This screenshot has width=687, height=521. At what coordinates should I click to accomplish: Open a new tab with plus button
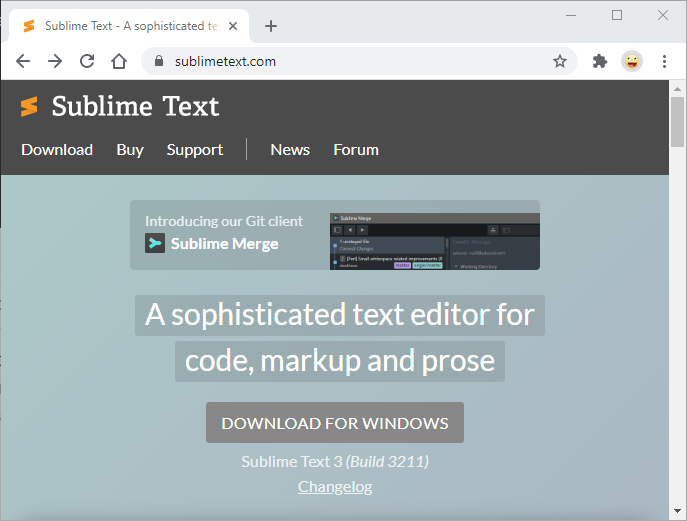click(x=271, y=26)
